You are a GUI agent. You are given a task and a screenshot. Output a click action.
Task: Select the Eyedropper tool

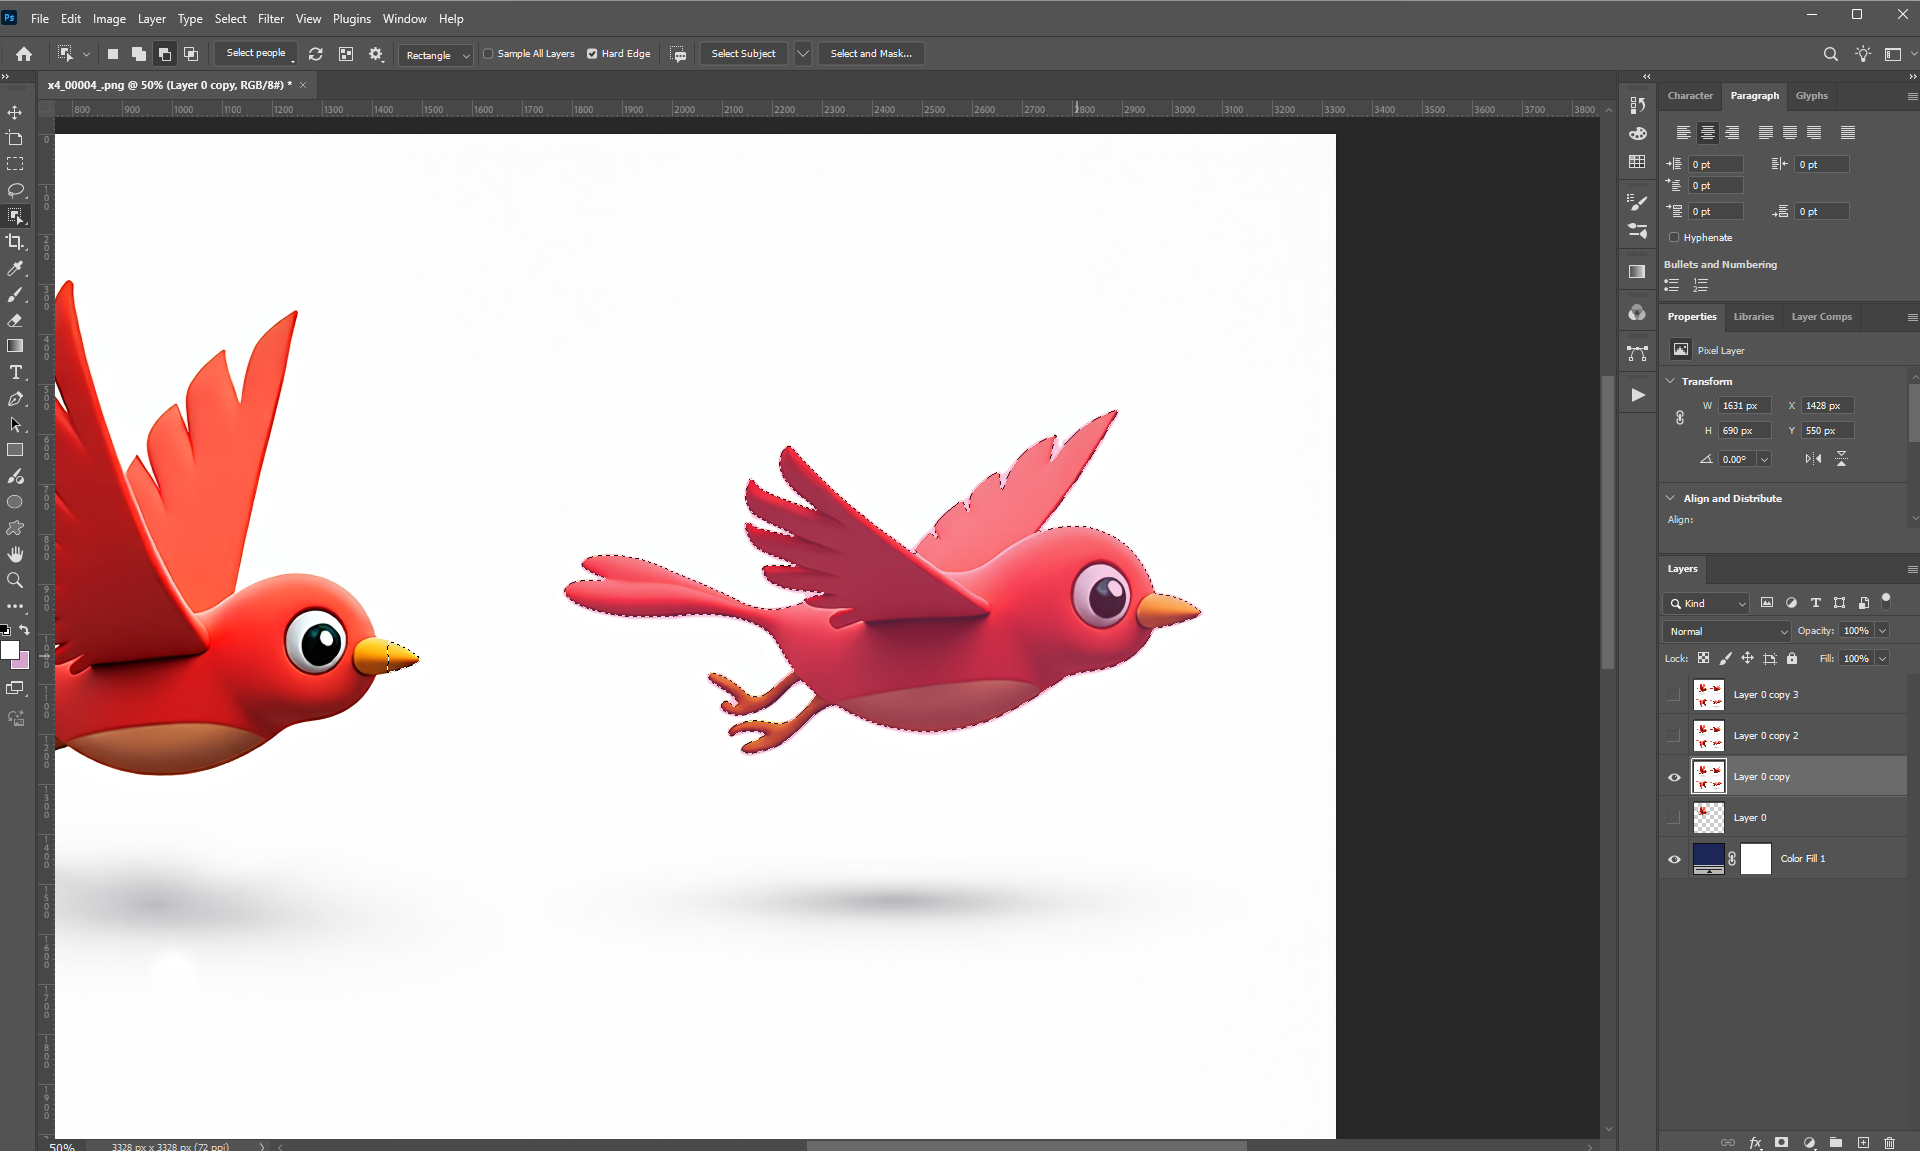tap(15, 268)
